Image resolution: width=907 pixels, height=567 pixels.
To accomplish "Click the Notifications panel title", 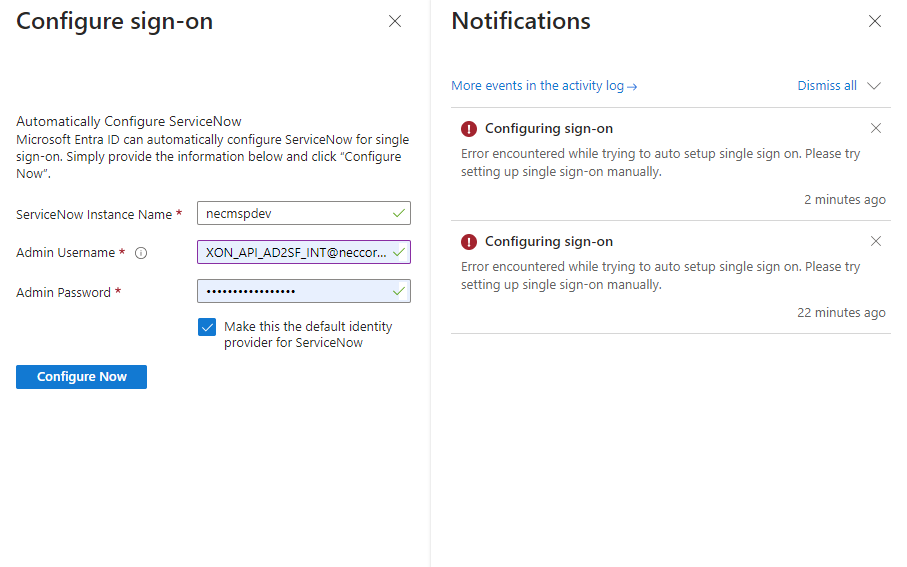I will tap(521, 21).
